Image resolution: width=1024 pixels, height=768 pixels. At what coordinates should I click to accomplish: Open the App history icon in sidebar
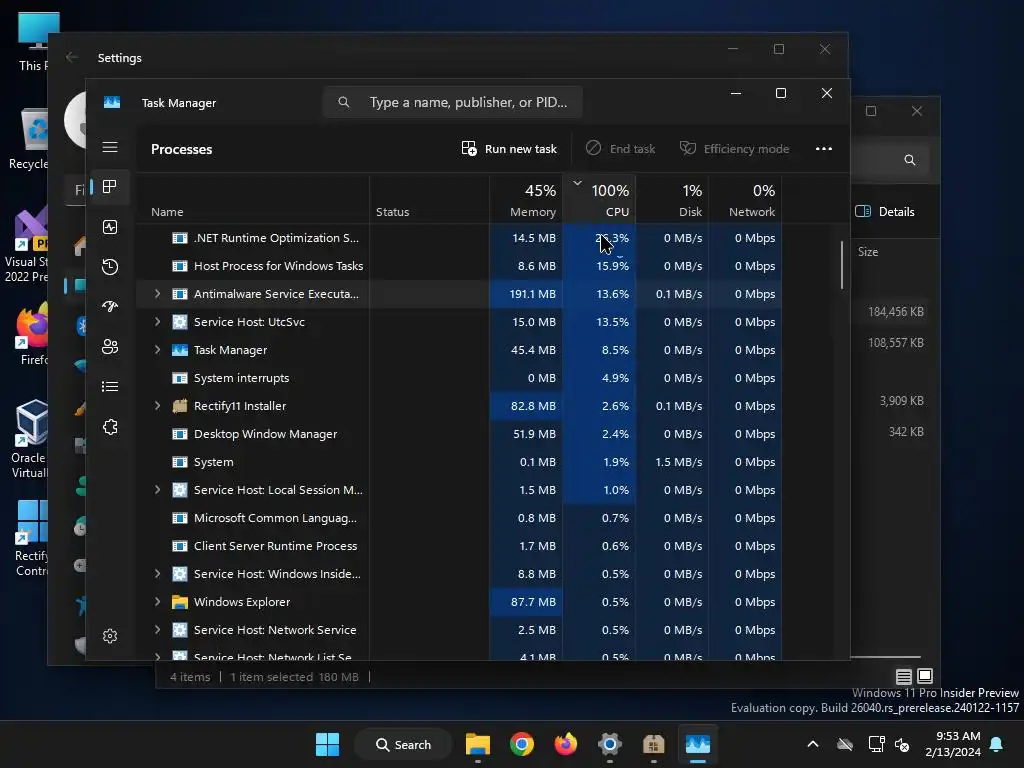coord(110,266)
